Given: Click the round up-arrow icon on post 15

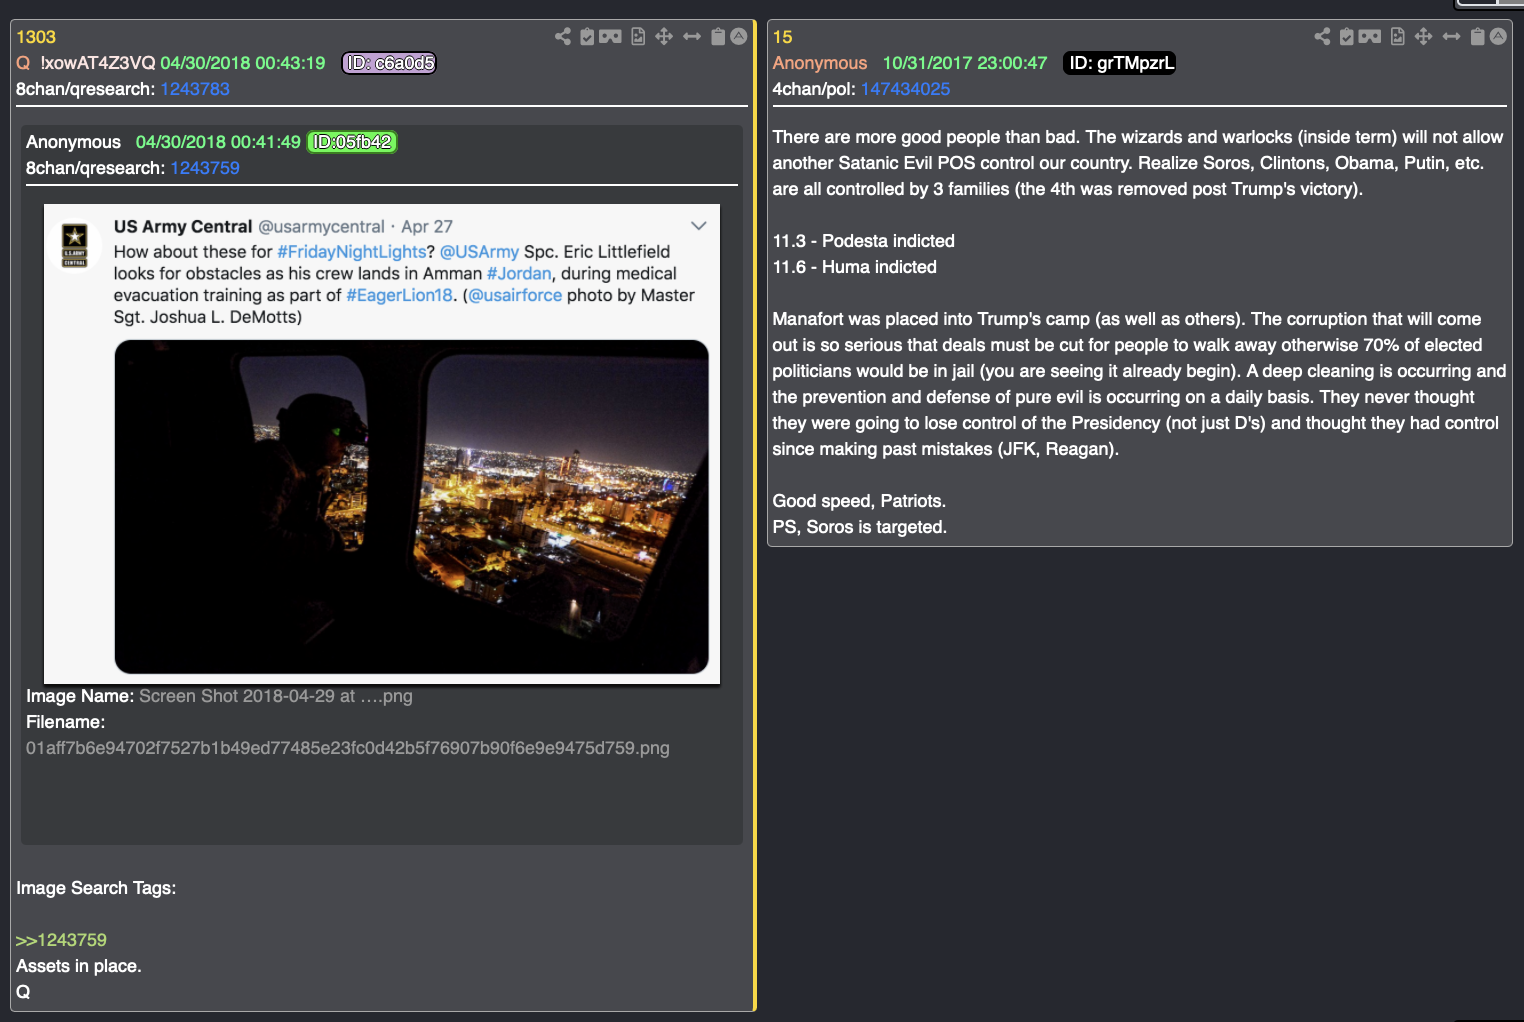Looking at the screenshot, I should coord(1498,37).
